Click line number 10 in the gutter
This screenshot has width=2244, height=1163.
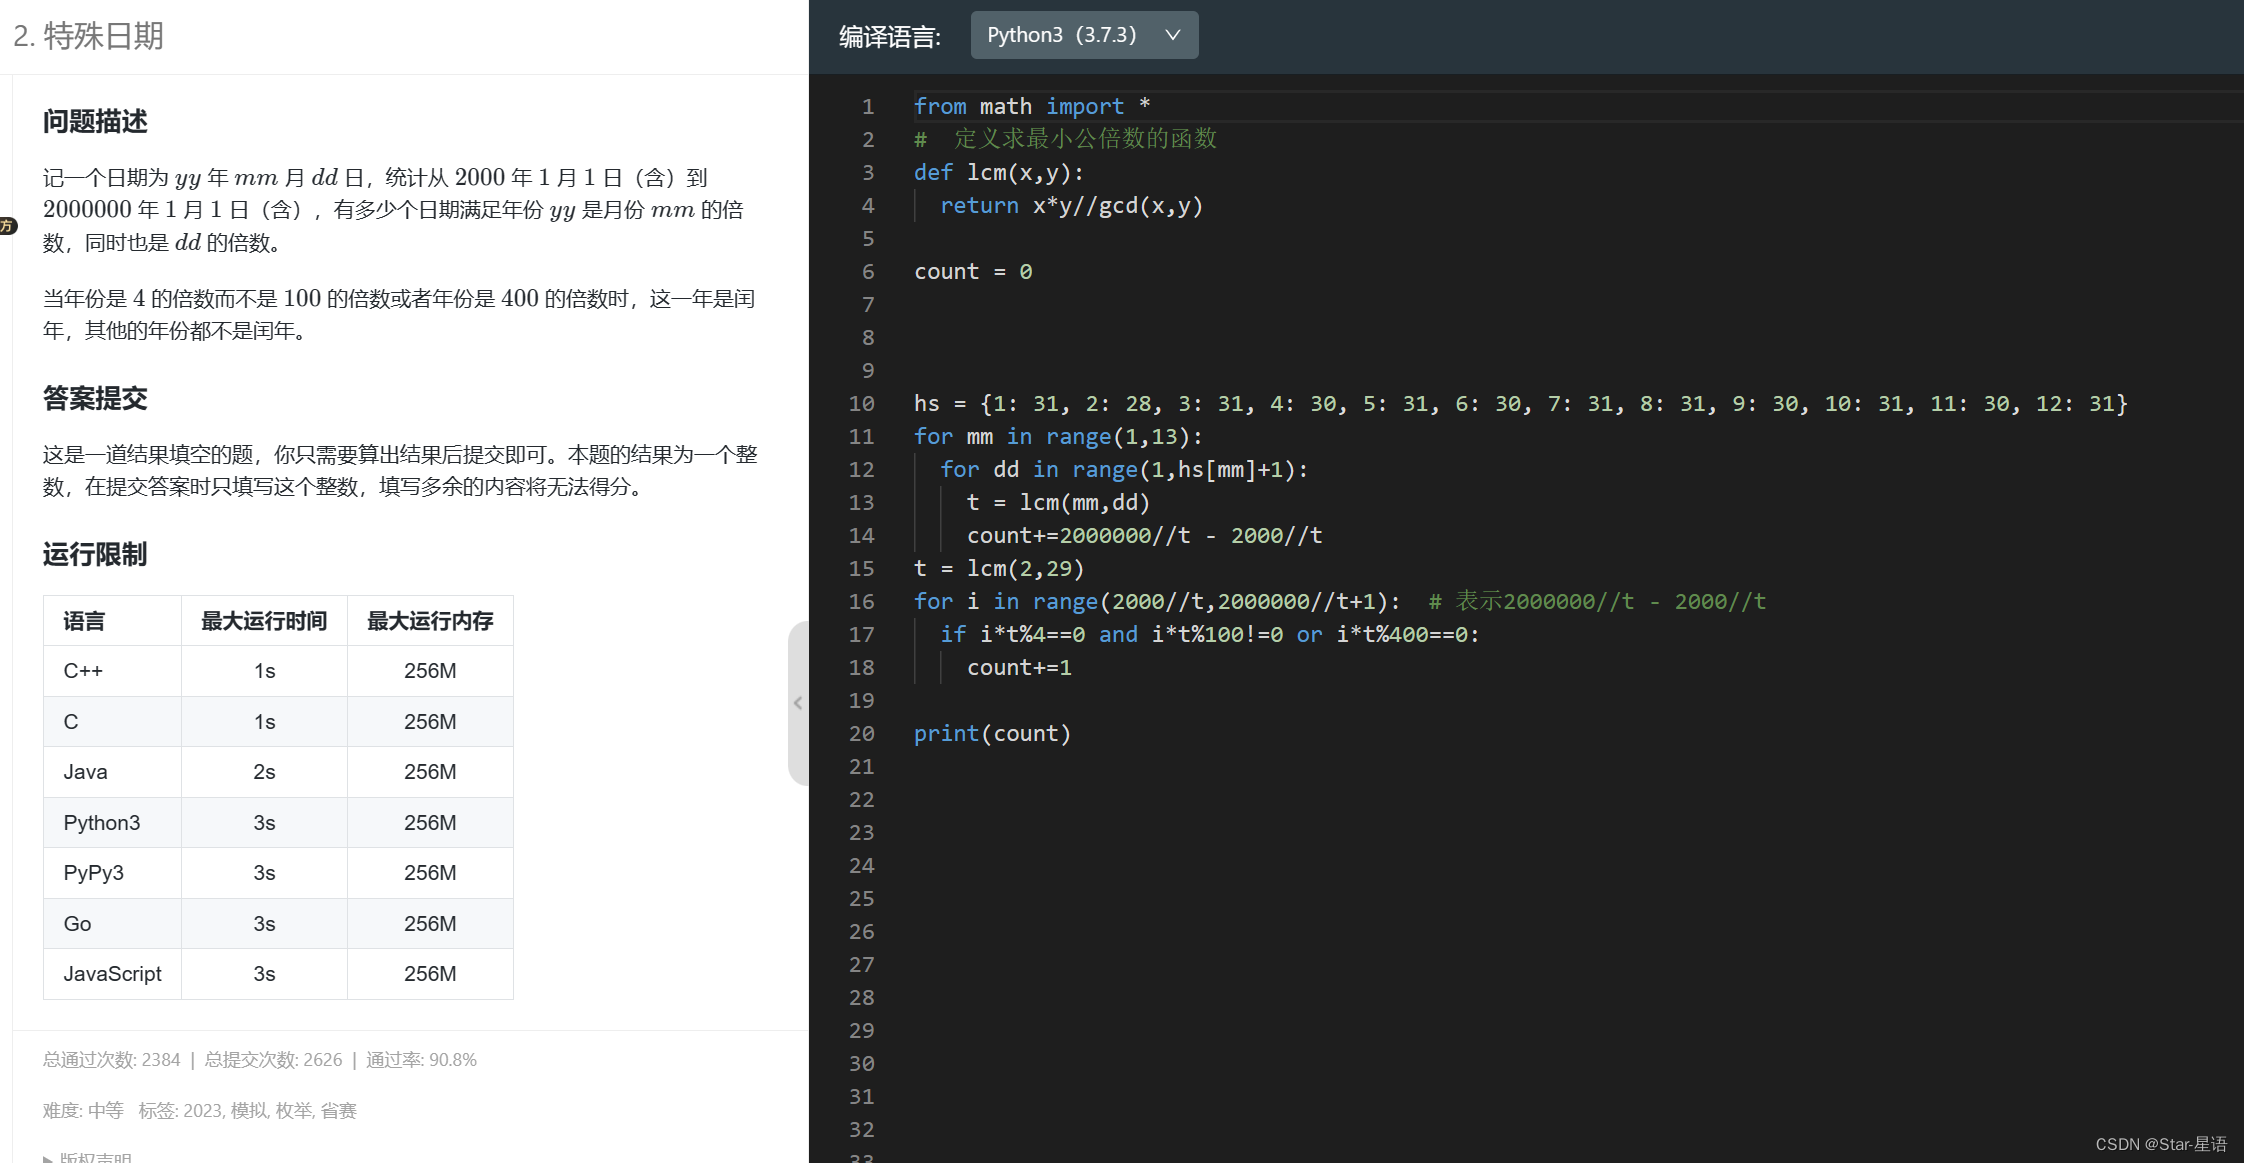click(x=861, y=403)
